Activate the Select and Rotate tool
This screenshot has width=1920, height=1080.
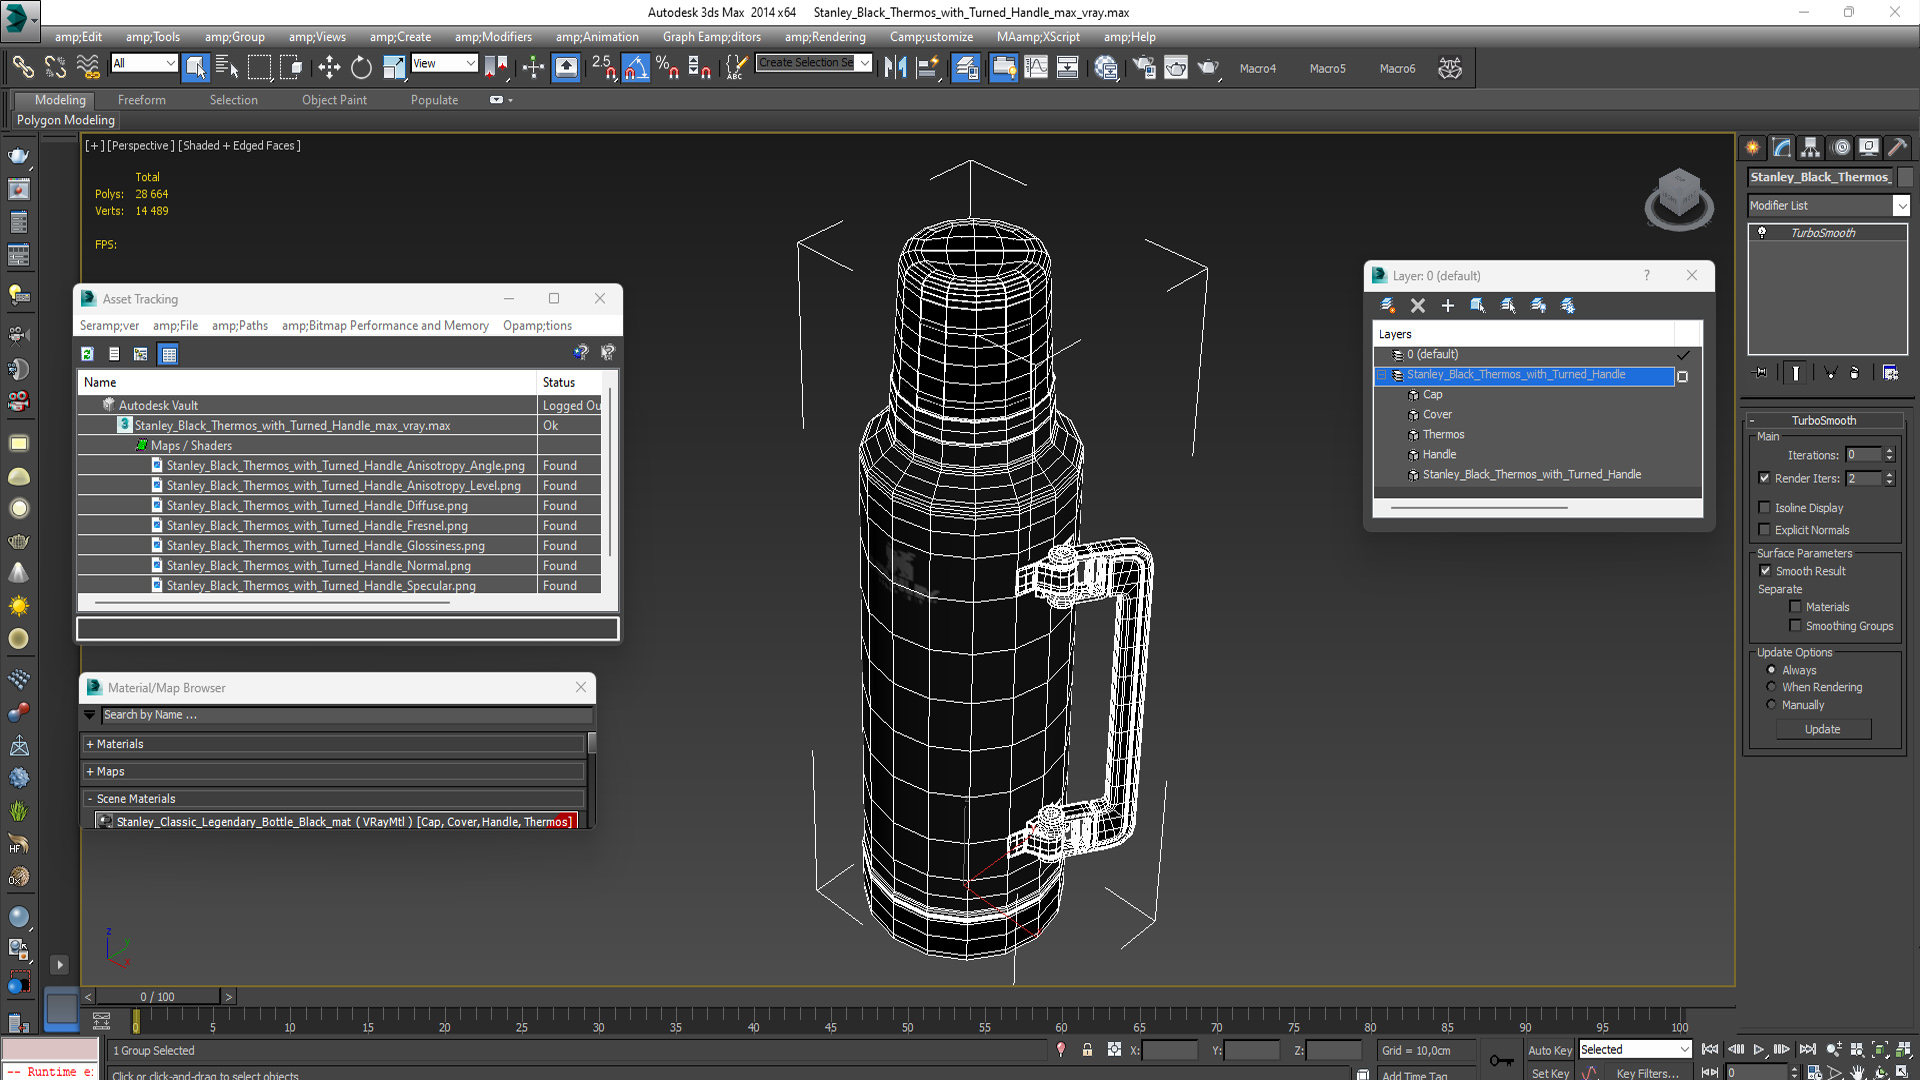361,68
